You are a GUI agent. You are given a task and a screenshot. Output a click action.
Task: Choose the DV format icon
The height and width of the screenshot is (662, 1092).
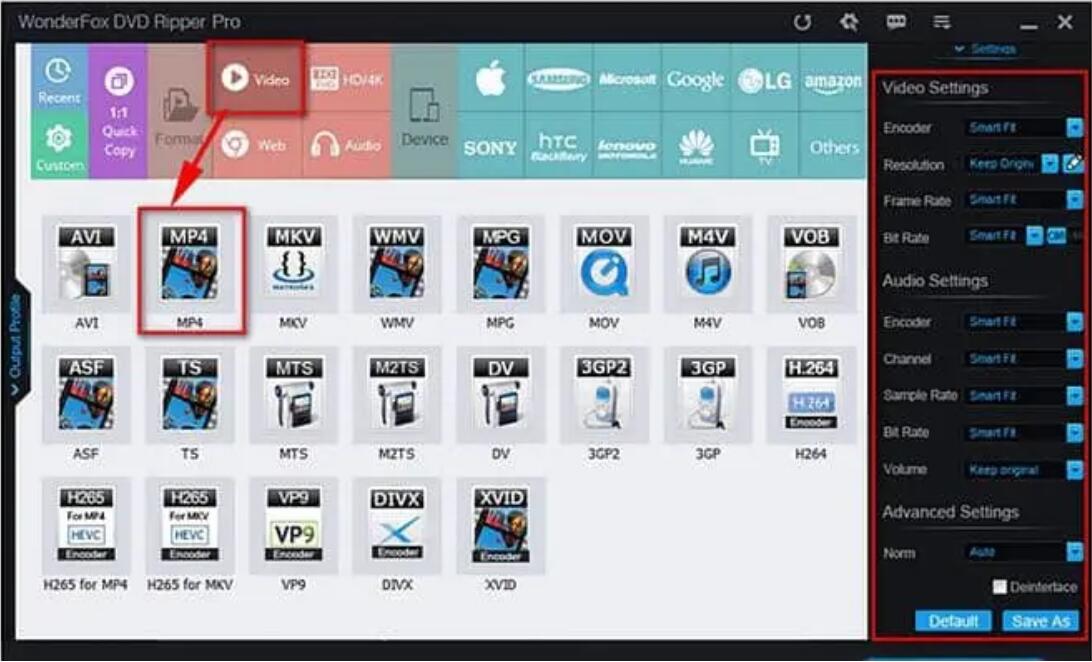(500, 395)
